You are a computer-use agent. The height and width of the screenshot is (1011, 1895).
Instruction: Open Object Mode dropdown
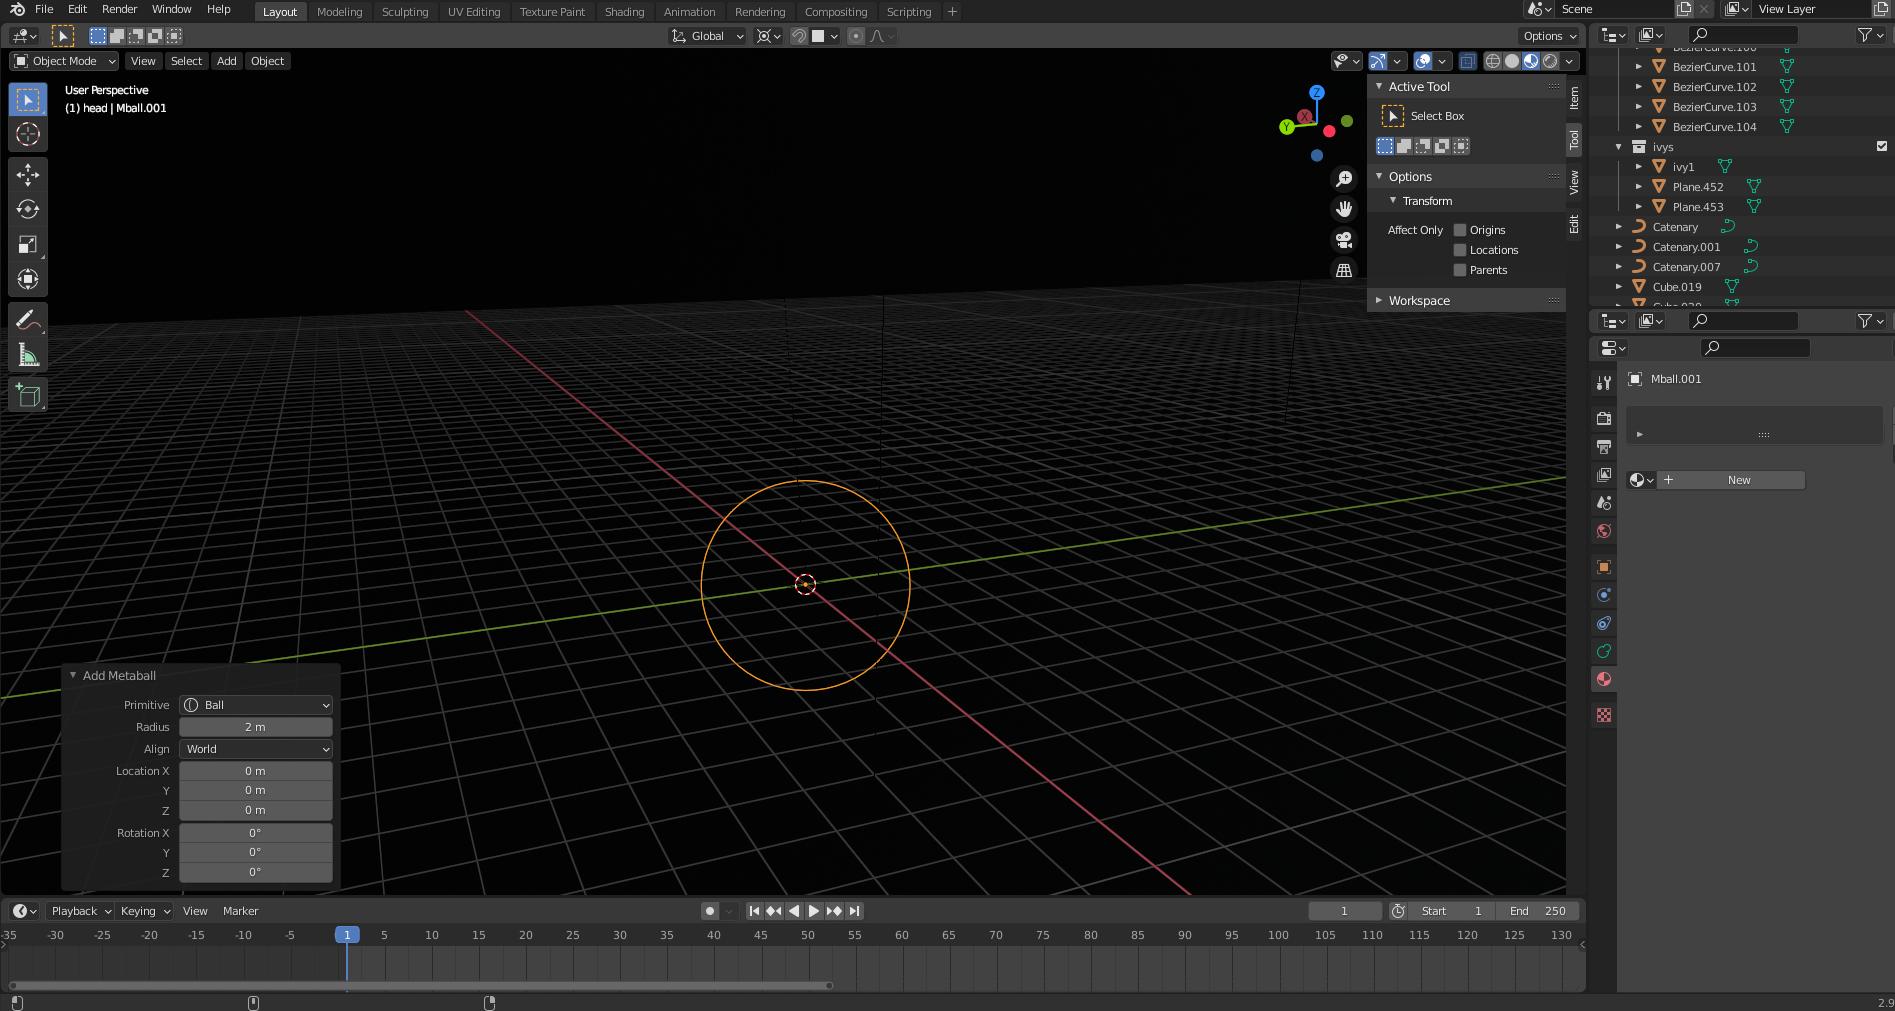pos(65,61)
